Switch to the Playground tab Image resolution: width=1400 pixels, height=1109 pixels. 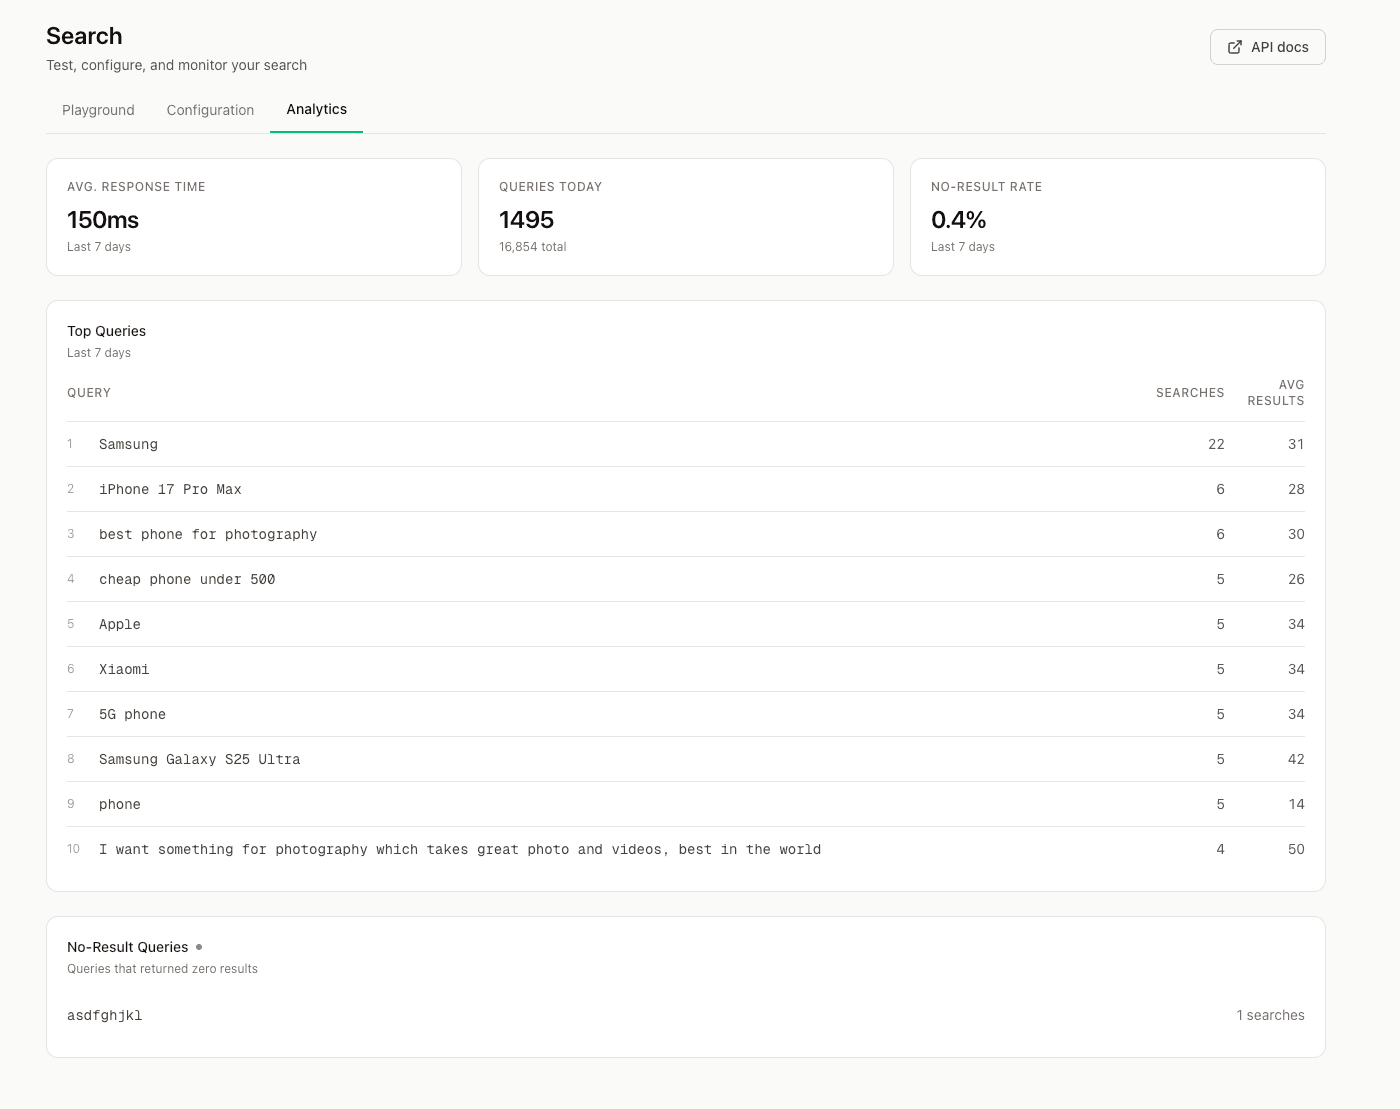tap(97, 110)
